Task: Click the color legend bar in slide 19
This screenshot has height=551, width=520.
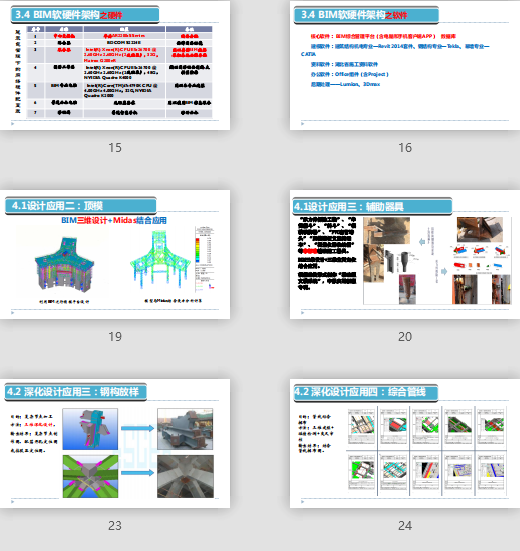Action: click(197, 250)
